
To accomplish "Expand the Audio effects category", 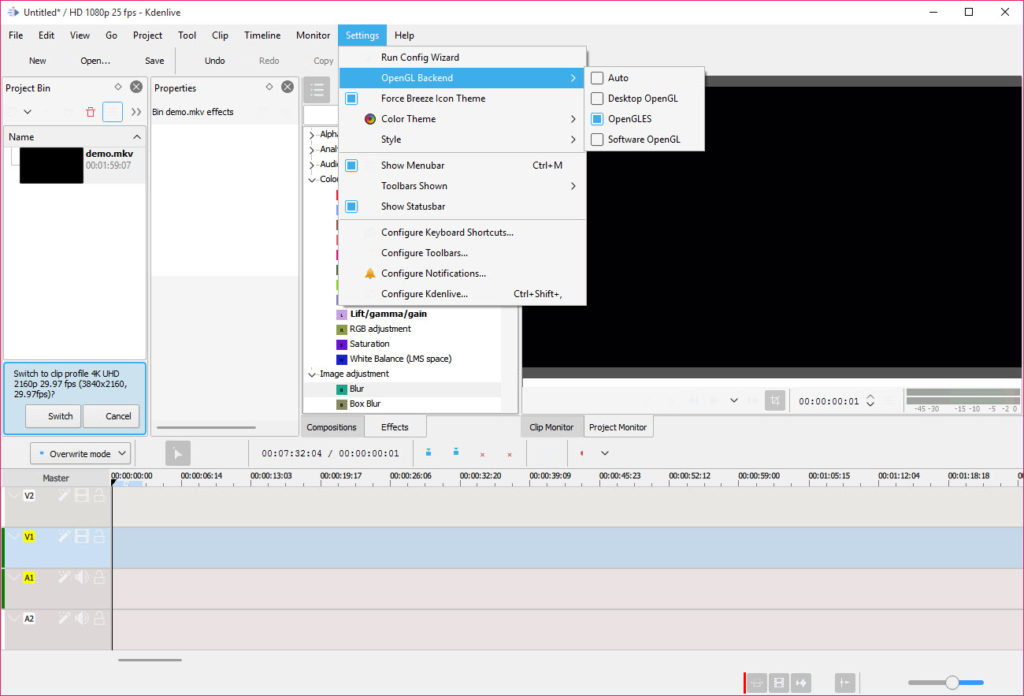I will pyautogui.click(x=312, y=165).
